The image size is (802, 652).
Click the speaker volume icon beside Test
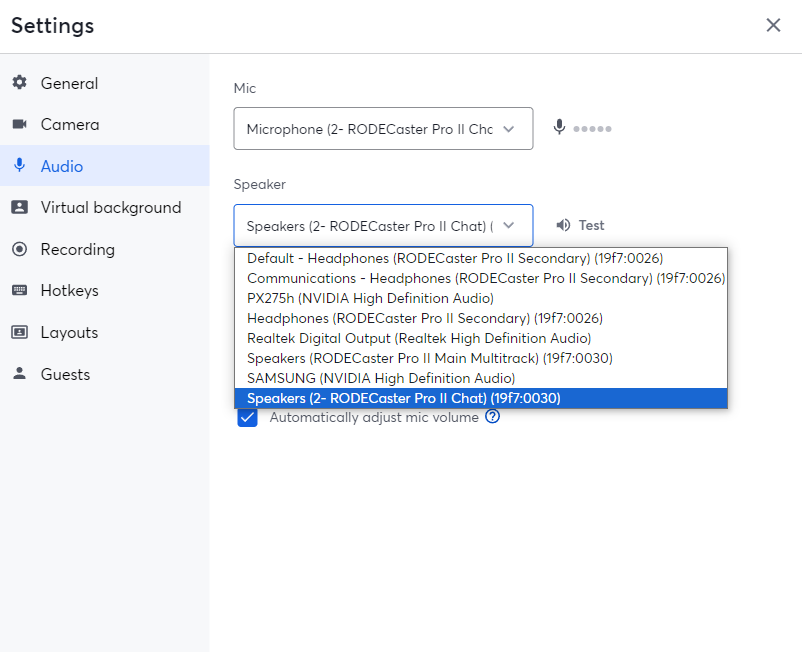563,225
